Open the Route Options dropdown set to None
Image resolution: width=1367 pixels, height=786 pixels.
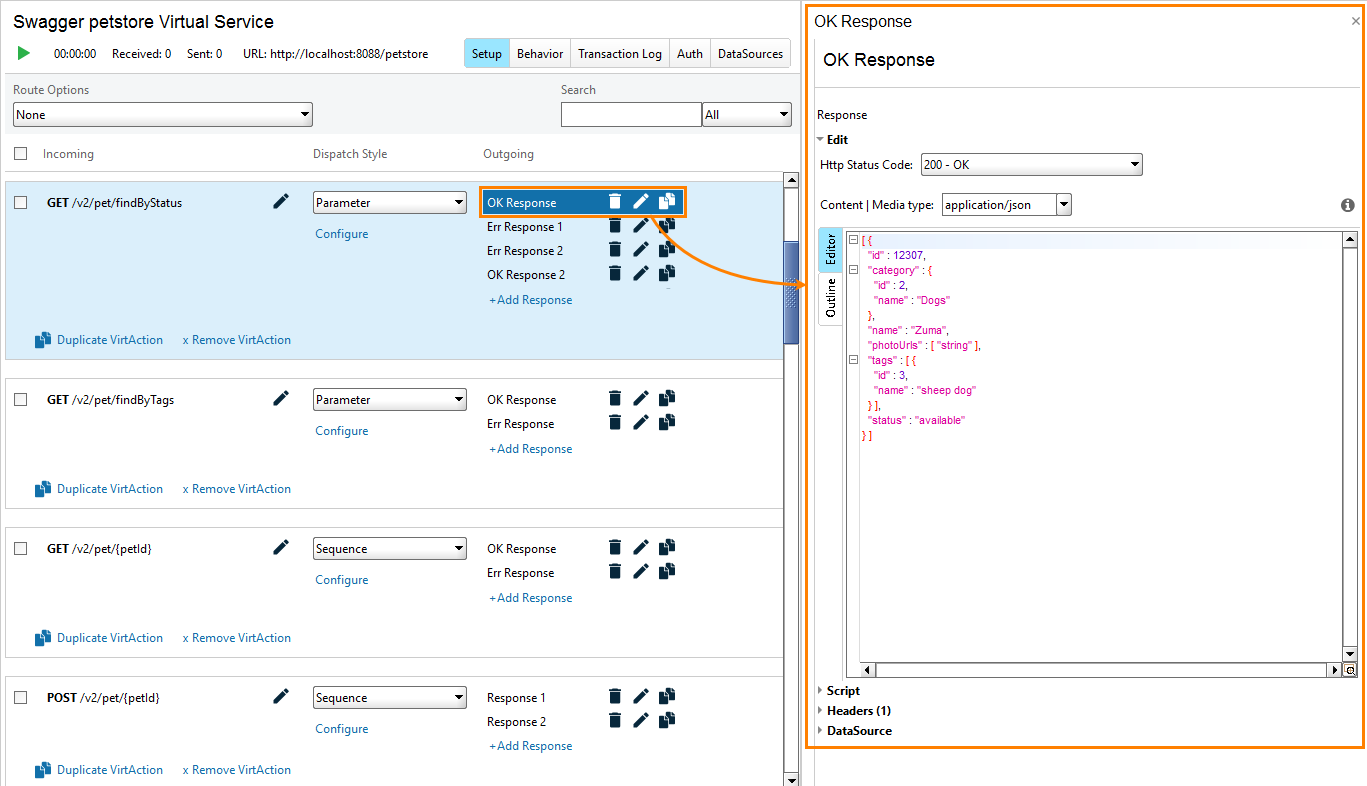coord(162,114)
